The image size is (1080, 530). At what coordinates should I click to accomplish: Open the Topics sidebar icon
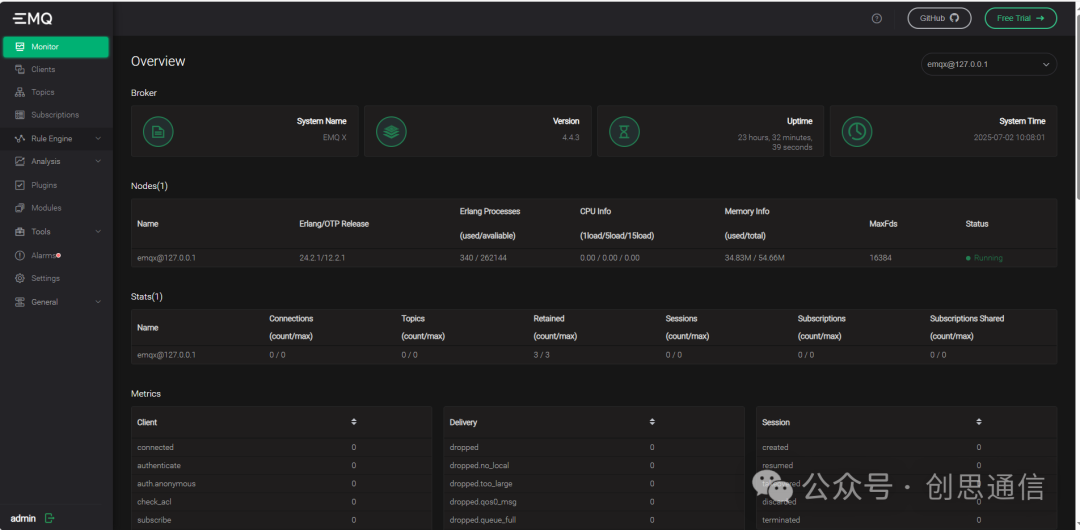tap(20, 92)
